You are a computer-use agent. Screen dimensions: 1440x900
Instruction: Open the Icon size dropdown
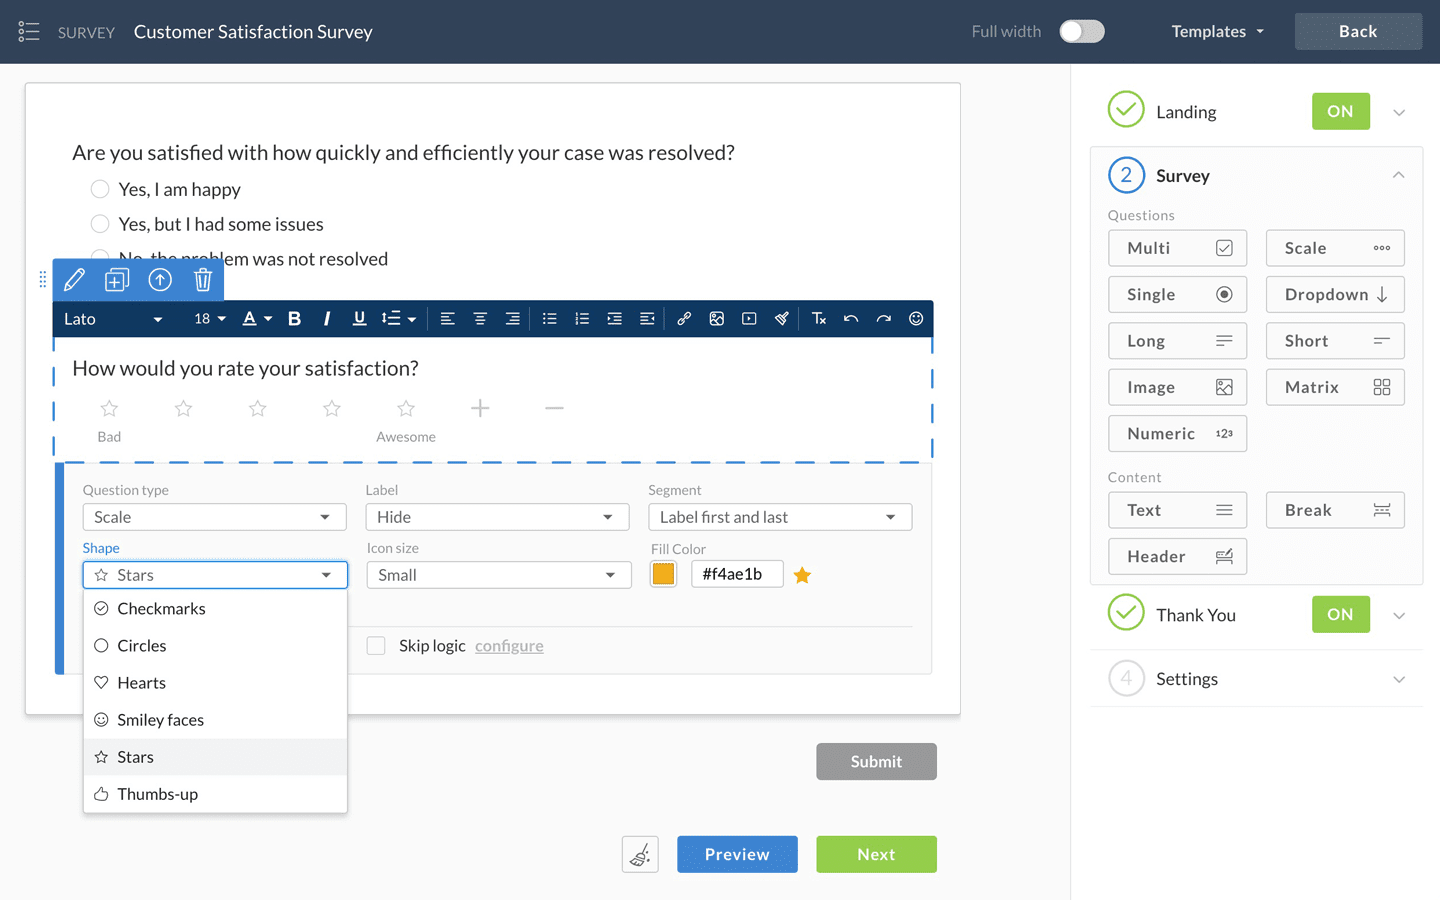coord(498,575)
